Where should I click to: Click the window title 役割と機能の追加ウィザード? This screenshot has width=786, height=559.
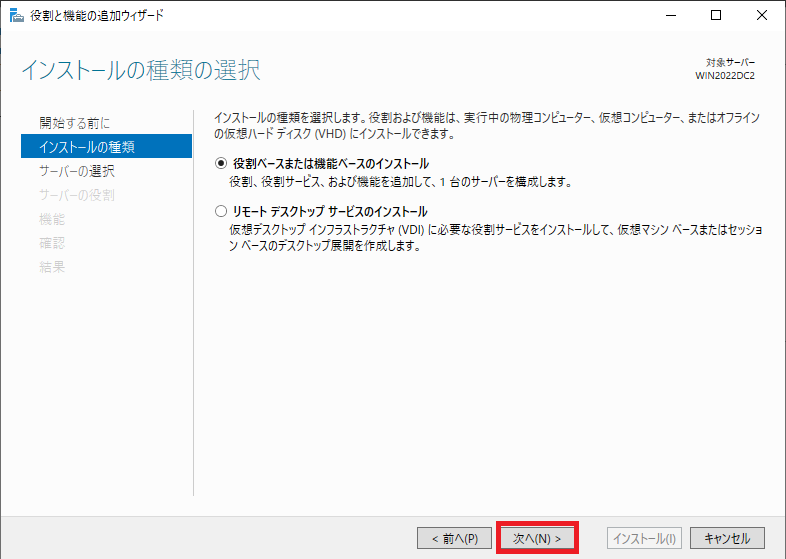[97, 16]
